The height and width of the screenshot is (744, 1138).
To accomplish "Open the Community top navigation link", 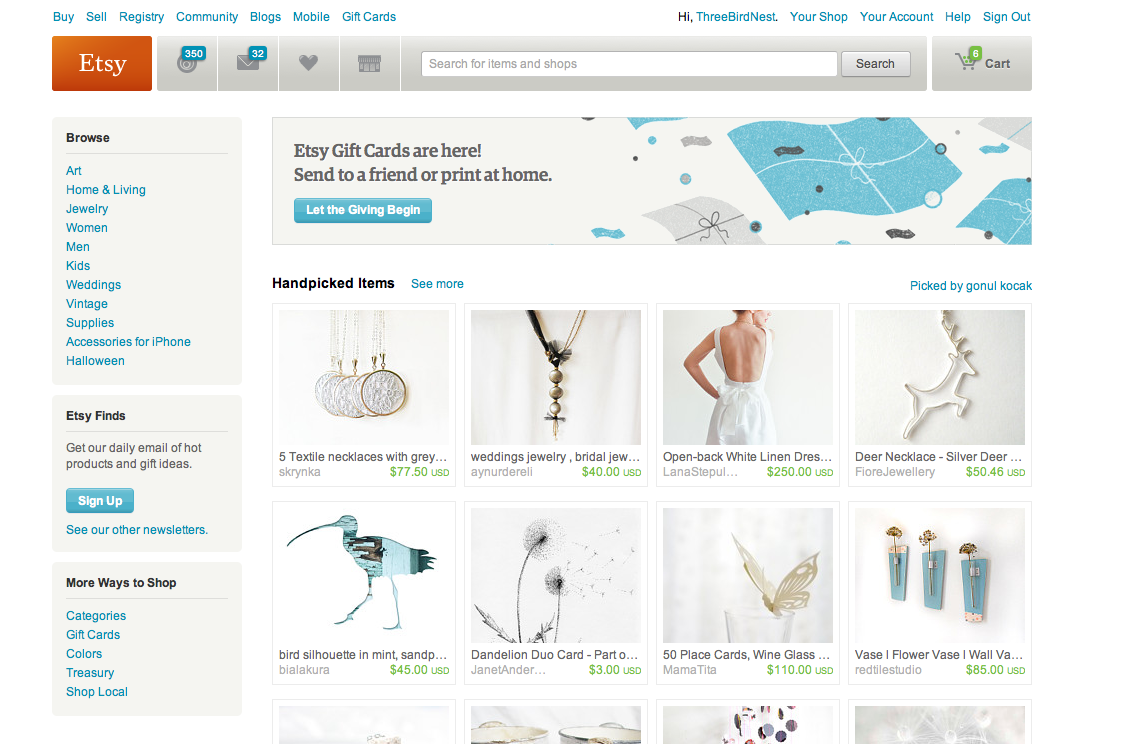I will click(x=207, y=17).
